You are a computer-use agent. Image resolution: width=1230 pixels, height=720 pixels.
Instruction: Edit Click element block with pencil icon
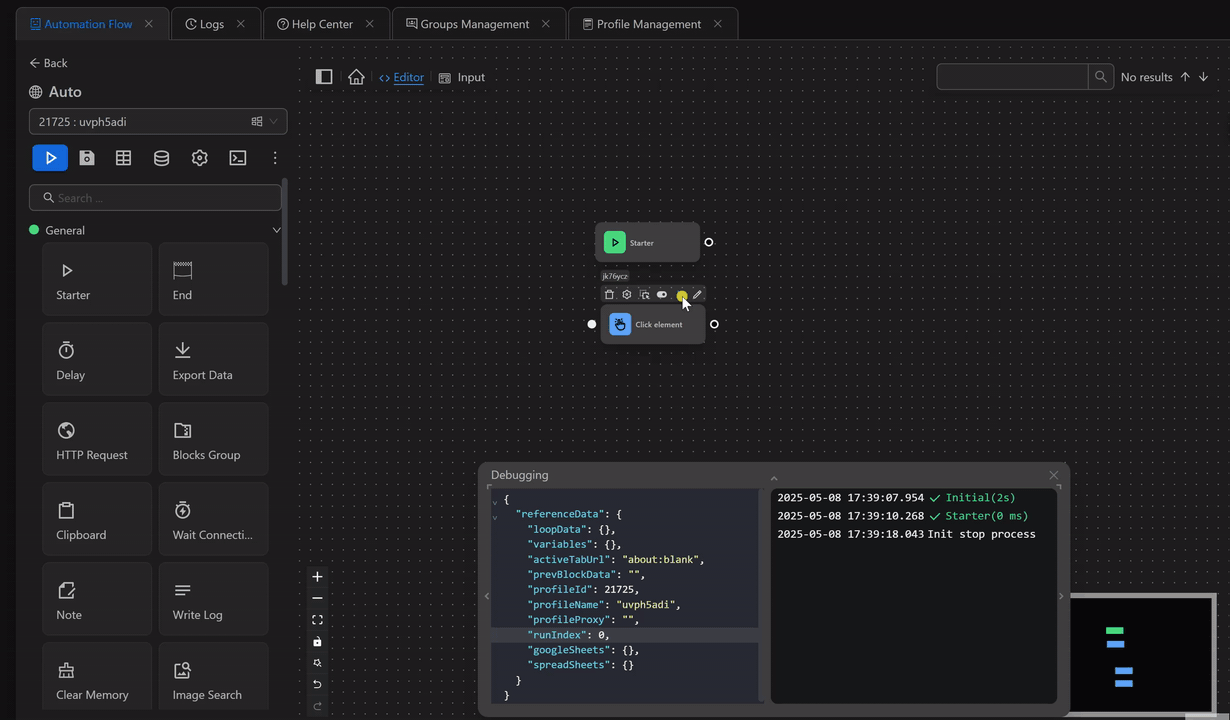tap(697, 295)
